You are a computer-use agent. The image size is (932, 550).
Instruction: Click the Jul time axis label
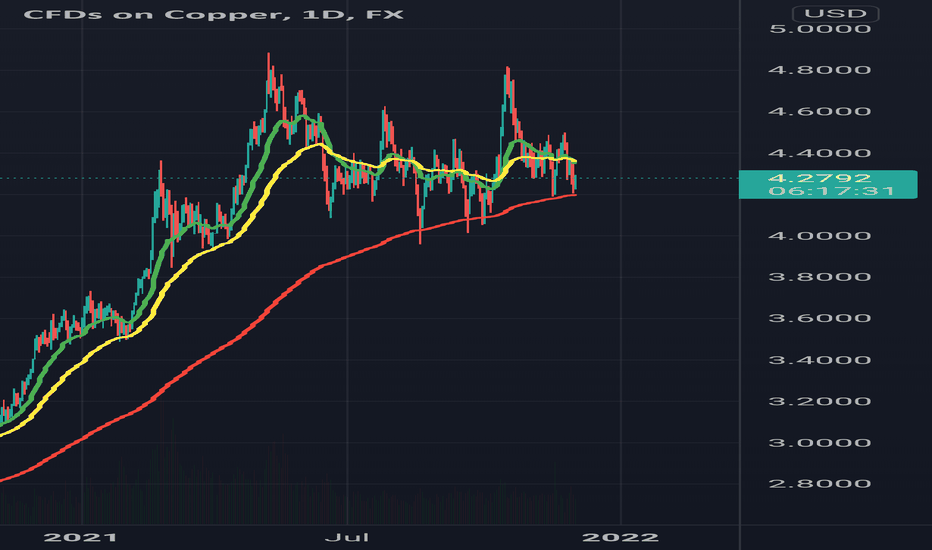(x=347, y=538)
